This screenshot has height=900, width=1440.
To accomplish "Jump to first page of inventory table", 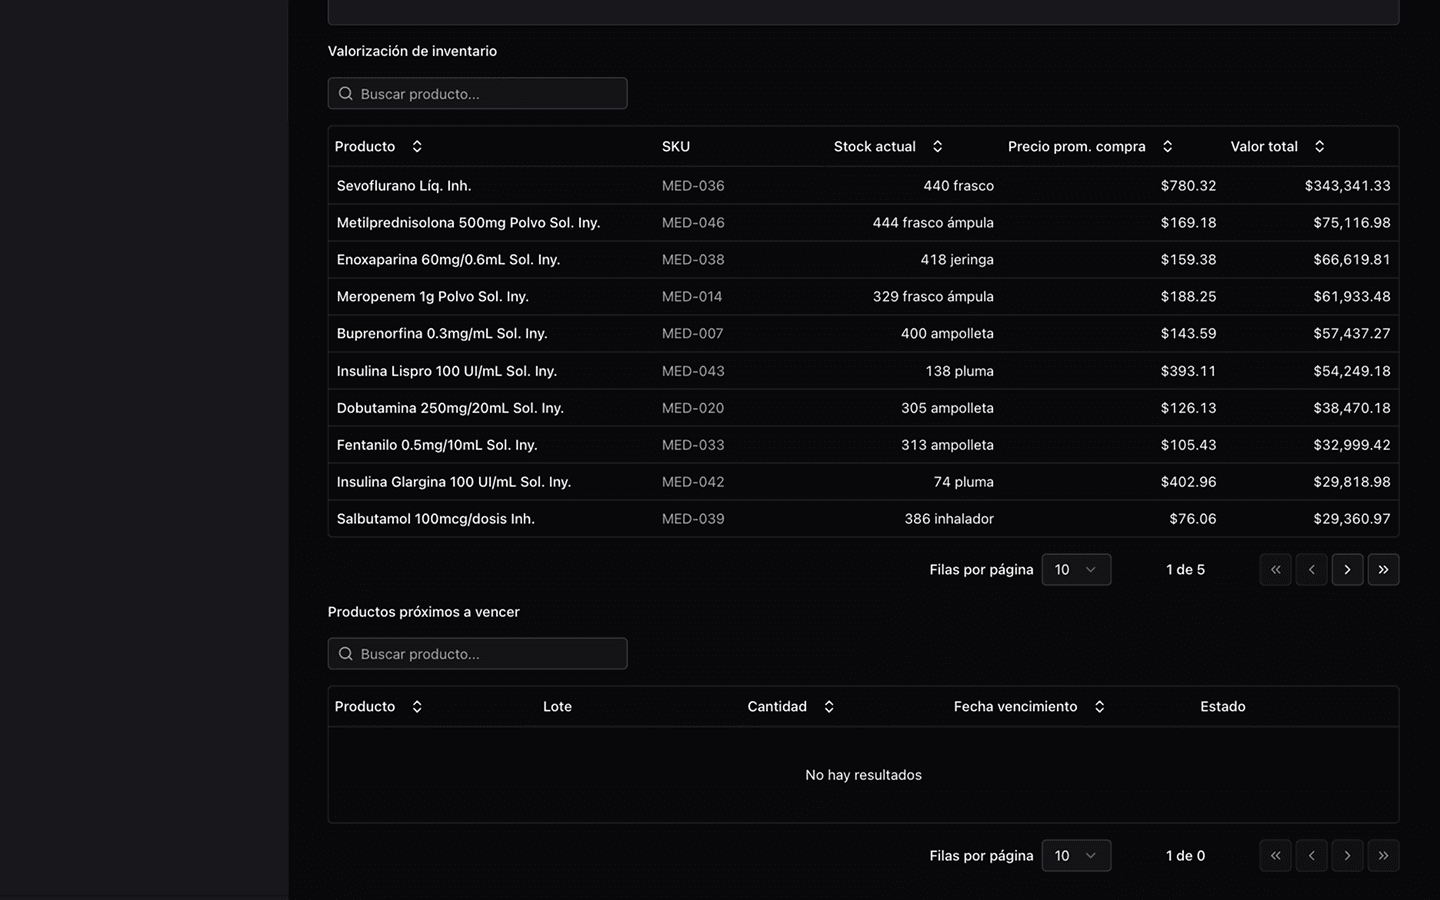I will pos(1275,570).
